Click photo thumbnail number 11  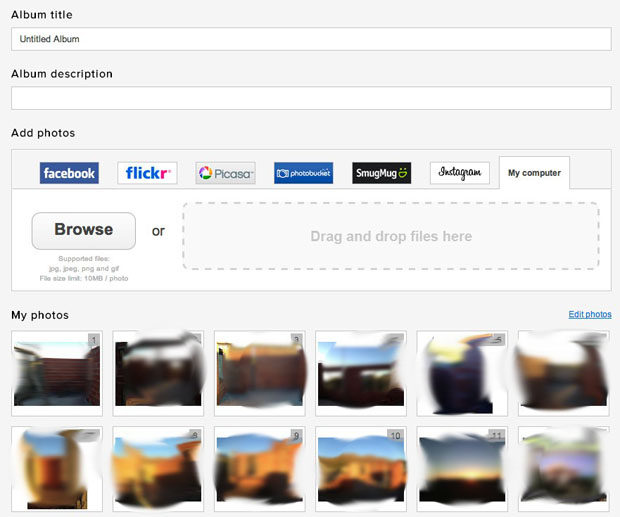(462, 468)
